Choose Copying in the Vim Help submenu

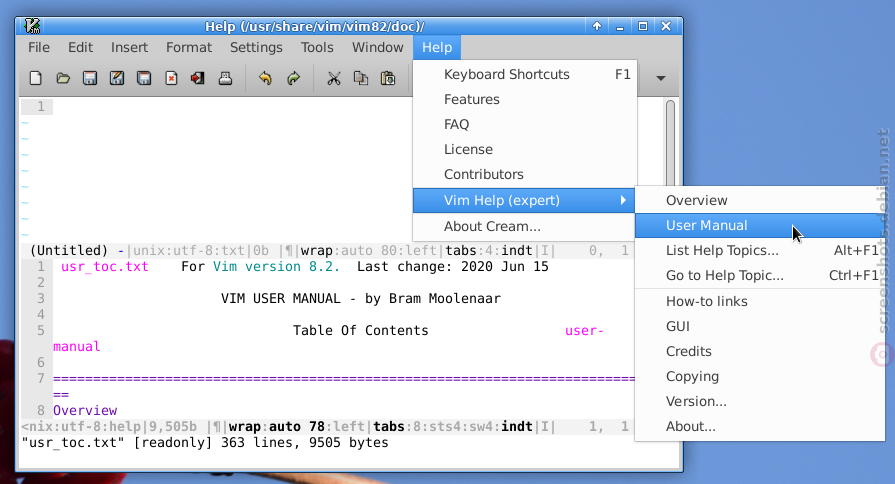760,377
